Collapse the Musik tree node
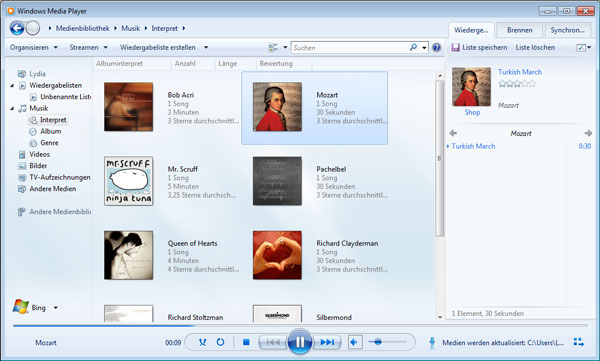 point(12,108)
